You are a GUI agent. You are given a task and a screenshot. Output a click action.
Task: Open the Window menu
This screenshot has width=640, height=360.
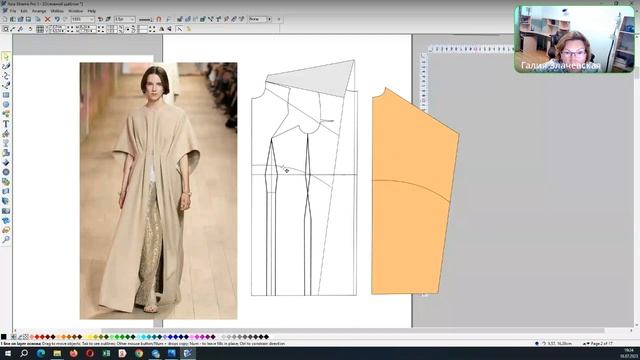(76, 11)
